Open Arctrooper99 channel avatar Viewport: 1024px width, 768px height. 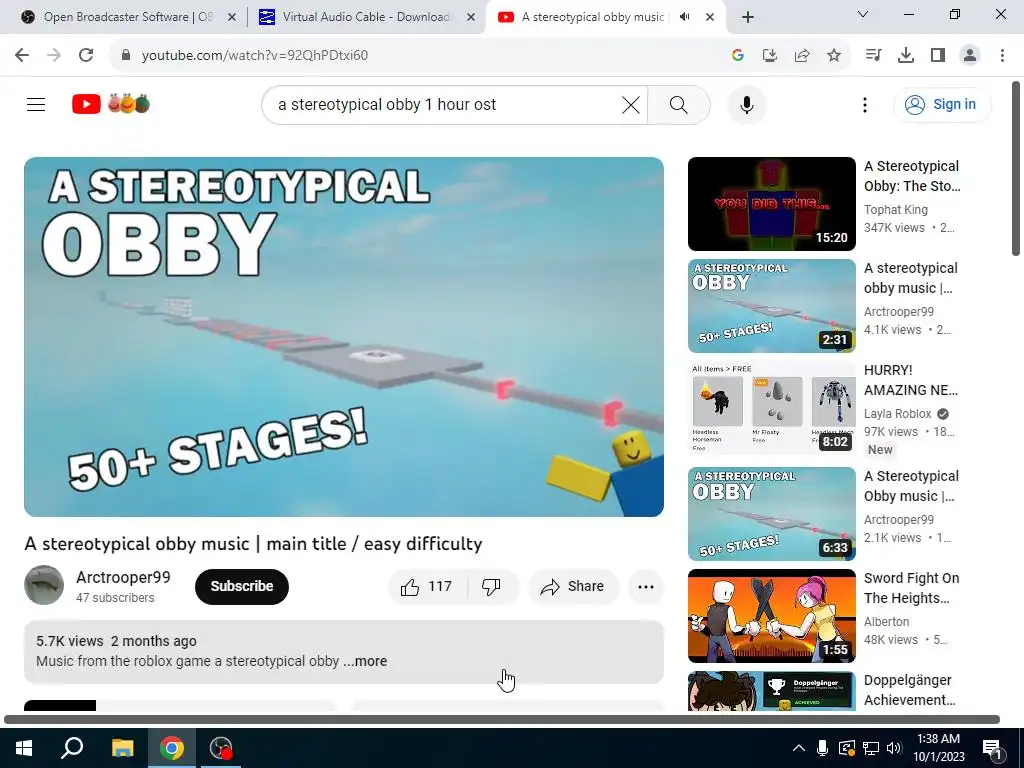pos(44,585)
